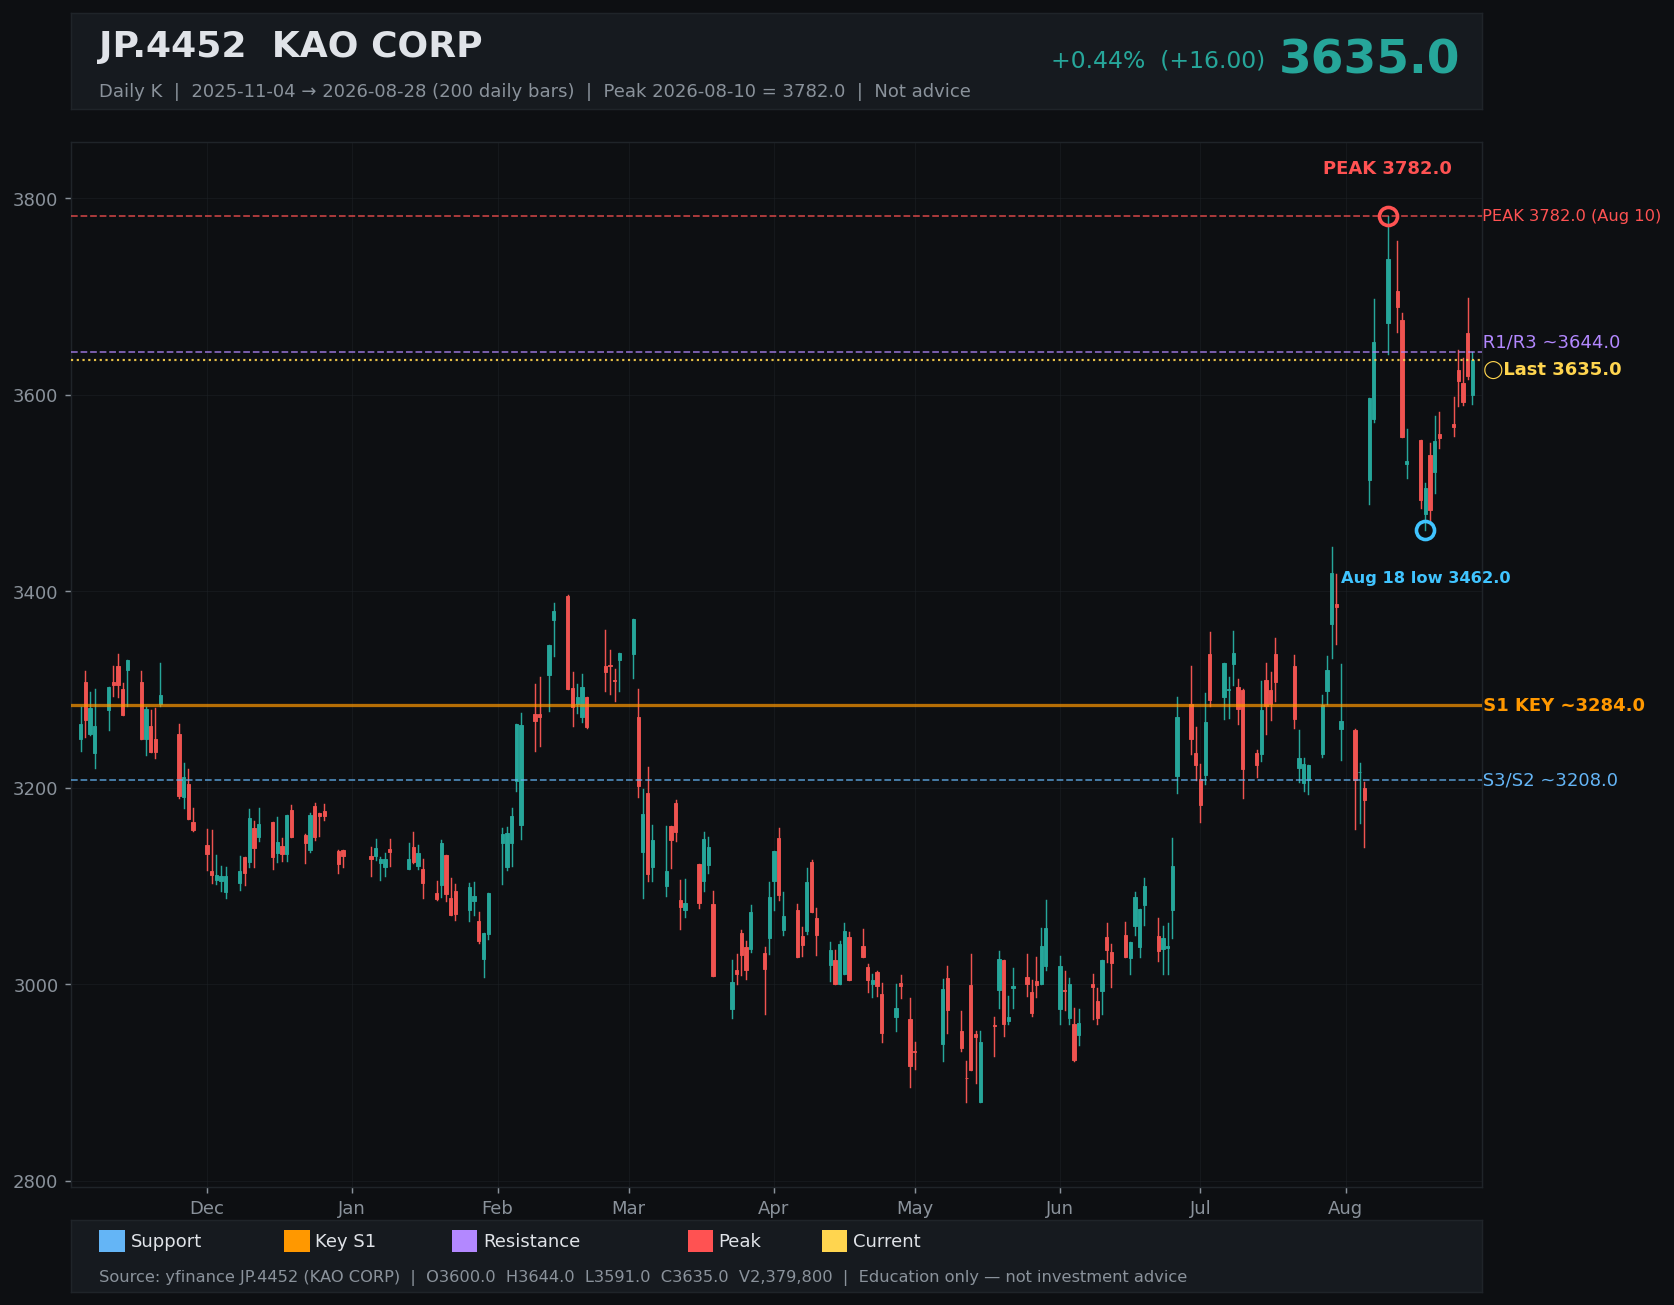Click the 'PEAK 3782.0' bold annotation
This screenshot has height=1305, width=1674.
(x=1387, y=168)
